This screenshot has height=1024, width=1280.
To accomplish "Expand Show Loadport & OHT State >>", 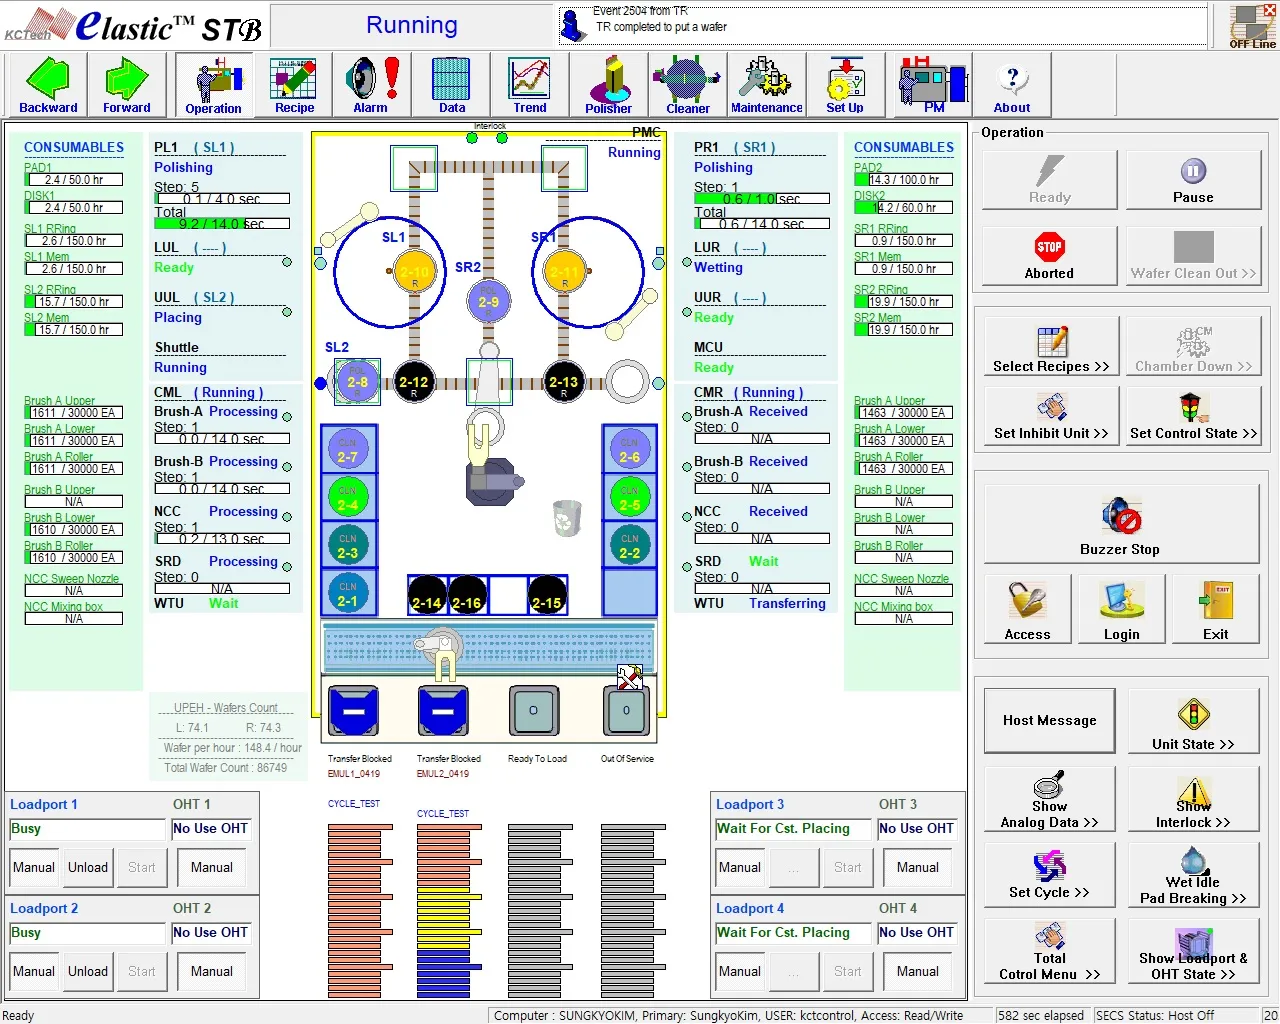I will (x=1193, y=951).
